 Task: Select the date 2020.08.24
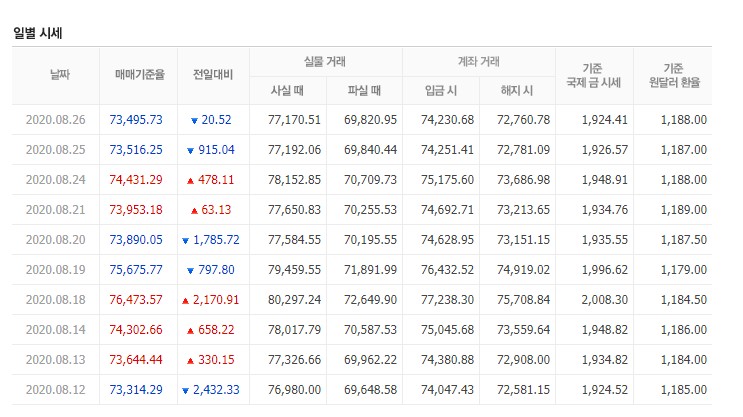(55, 180)
